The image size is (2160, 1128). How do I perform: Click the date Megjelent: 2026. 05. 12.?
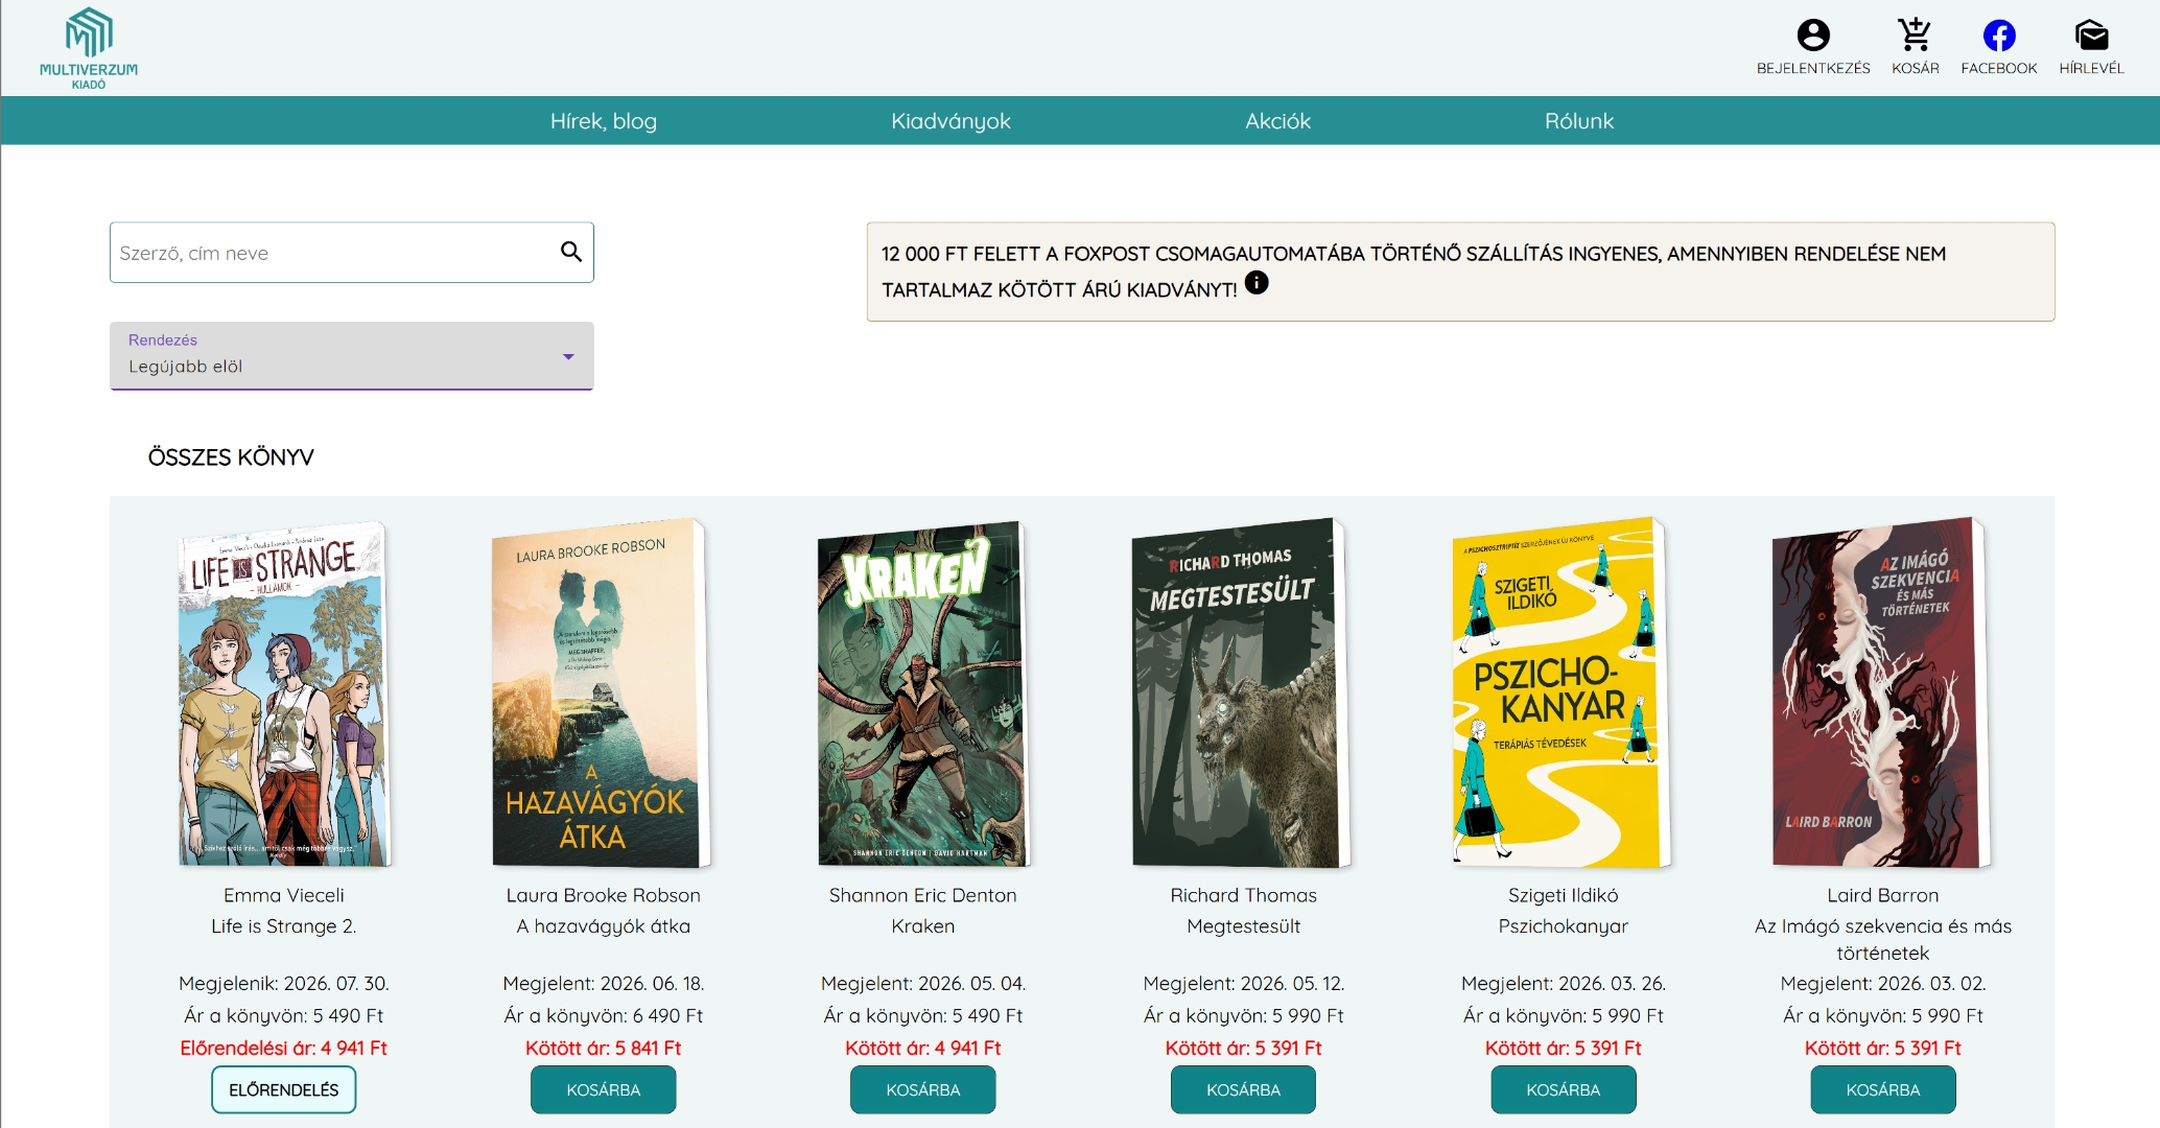tap(1243, 983)
